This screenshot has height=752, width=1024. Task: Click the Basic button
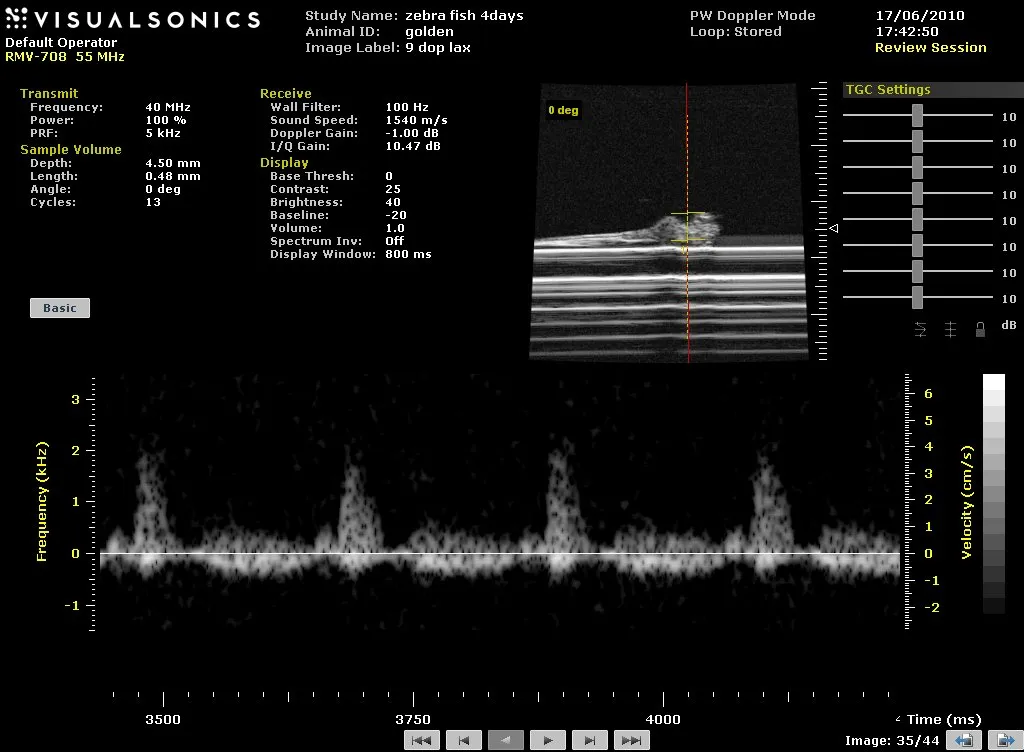60,308
